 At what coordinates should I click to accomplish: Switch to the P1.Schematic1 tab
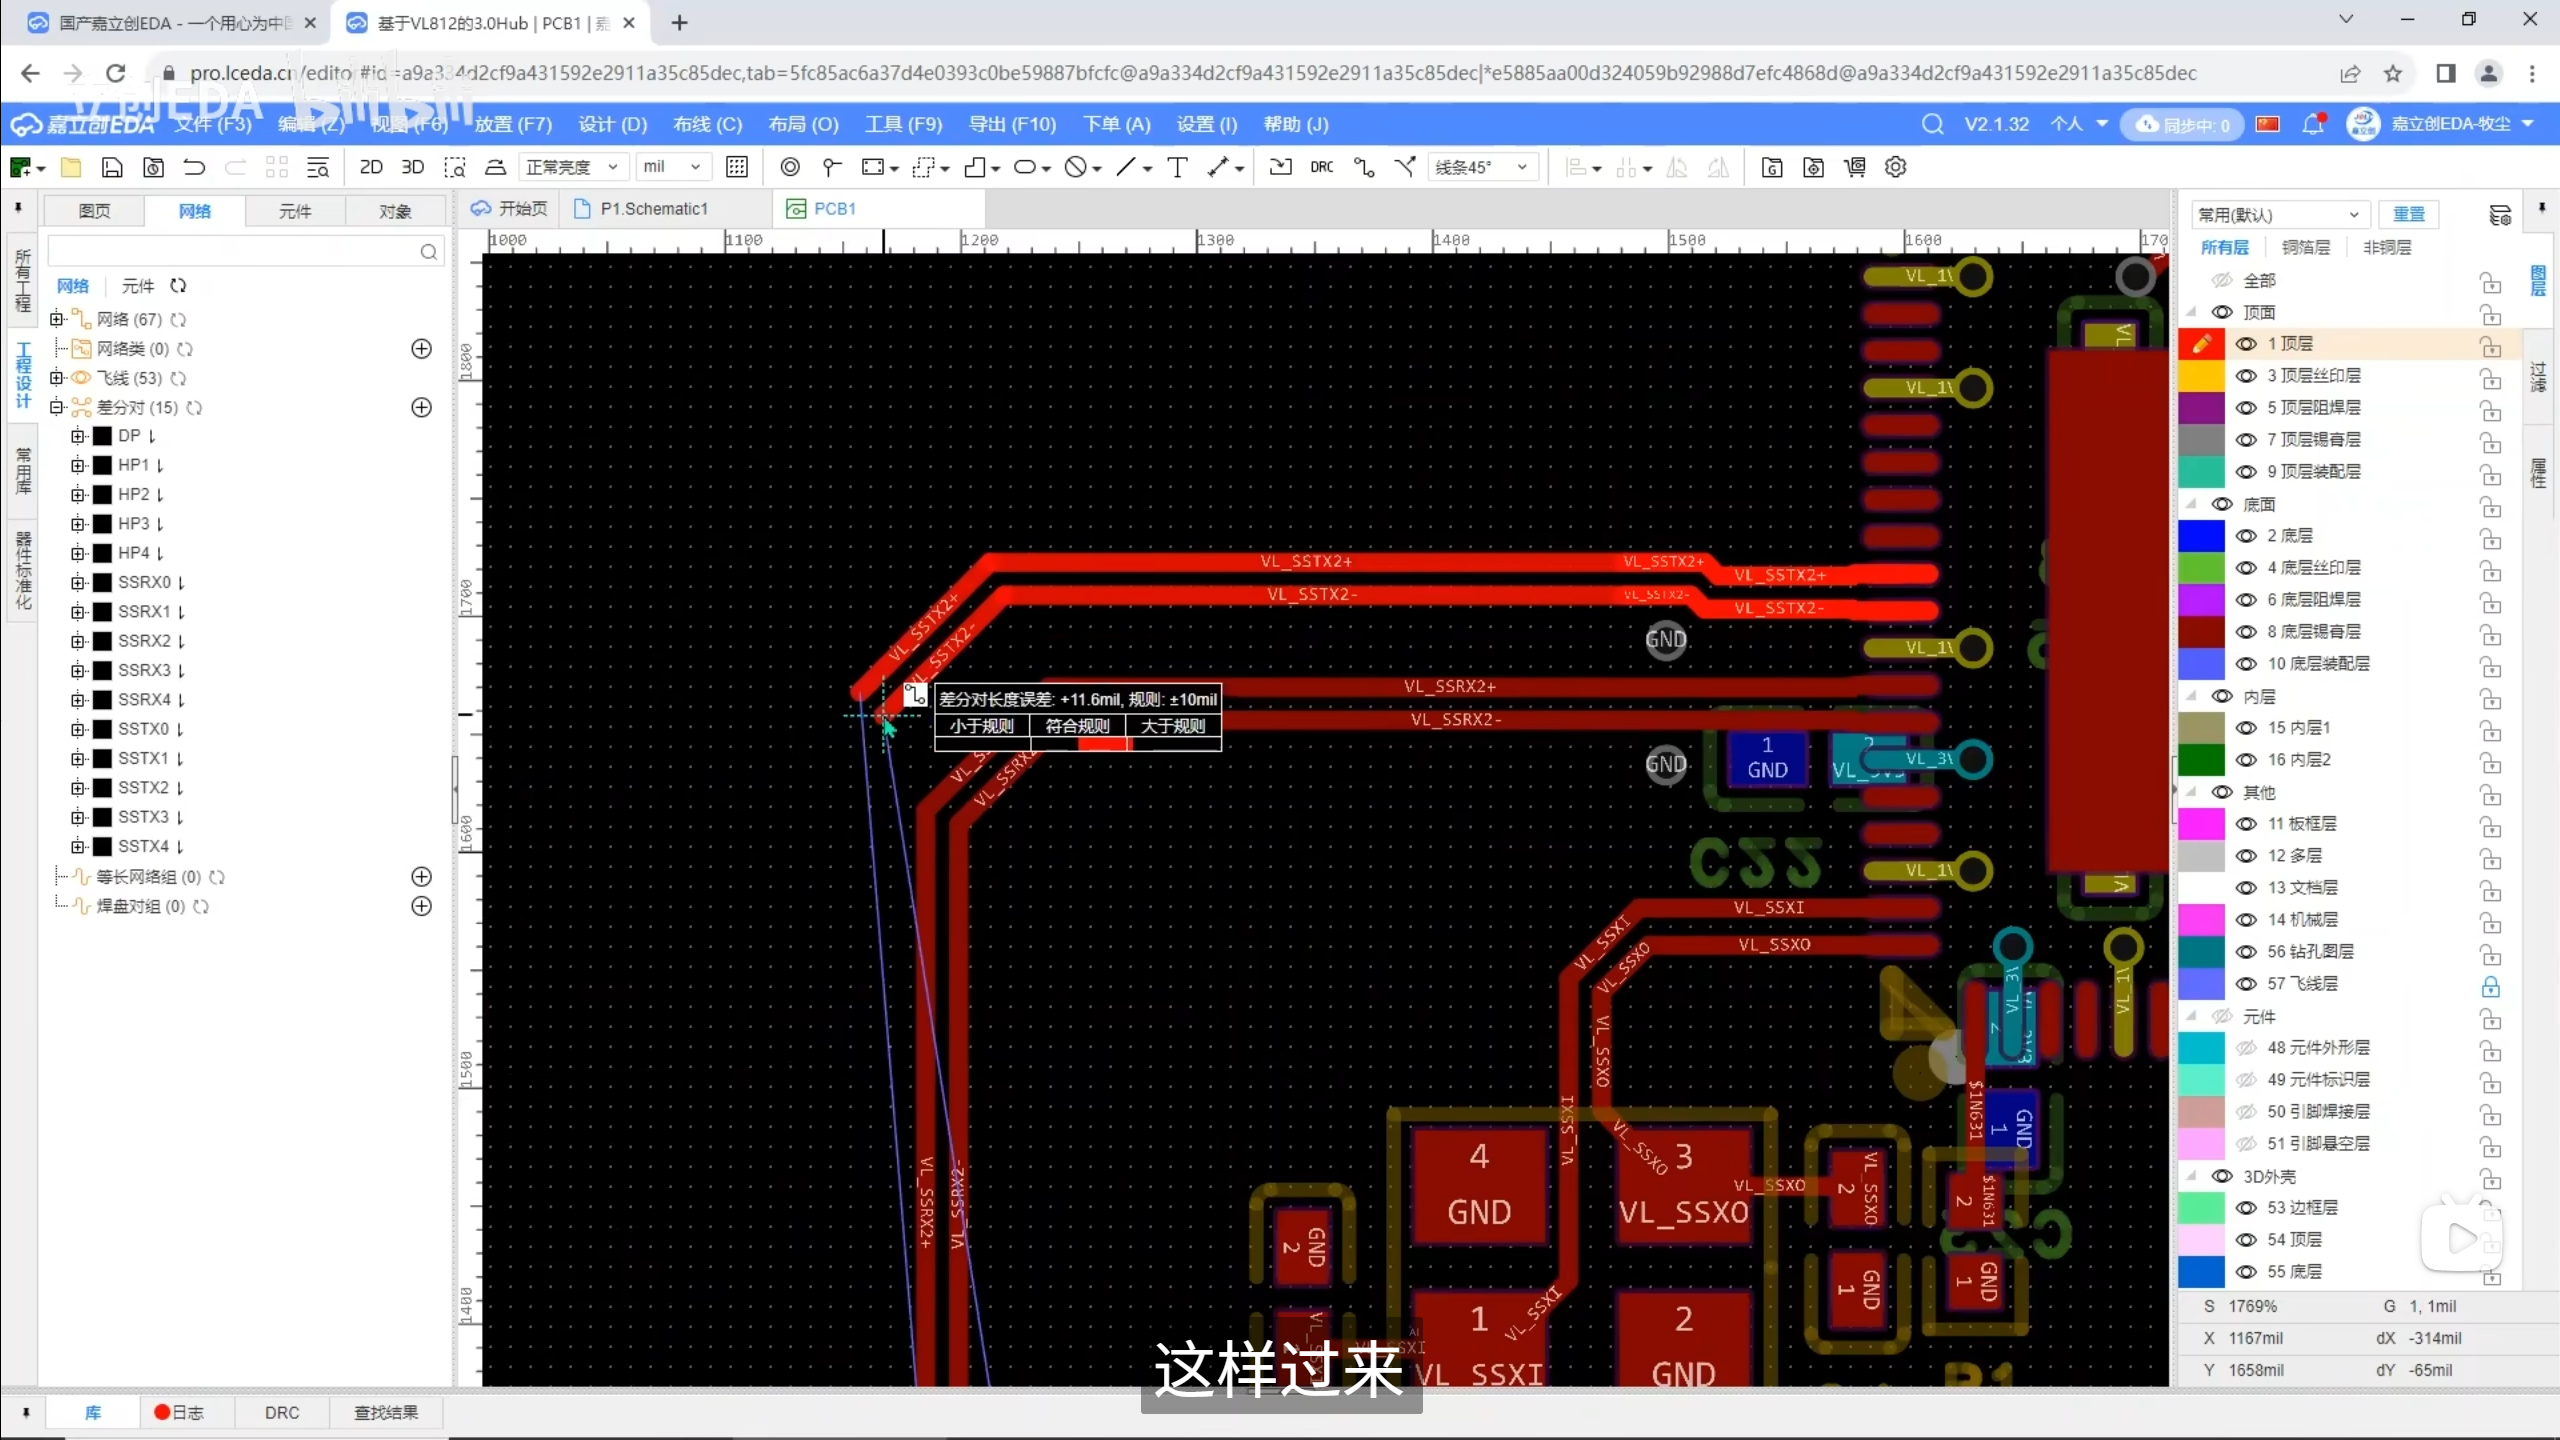(653, 209)
